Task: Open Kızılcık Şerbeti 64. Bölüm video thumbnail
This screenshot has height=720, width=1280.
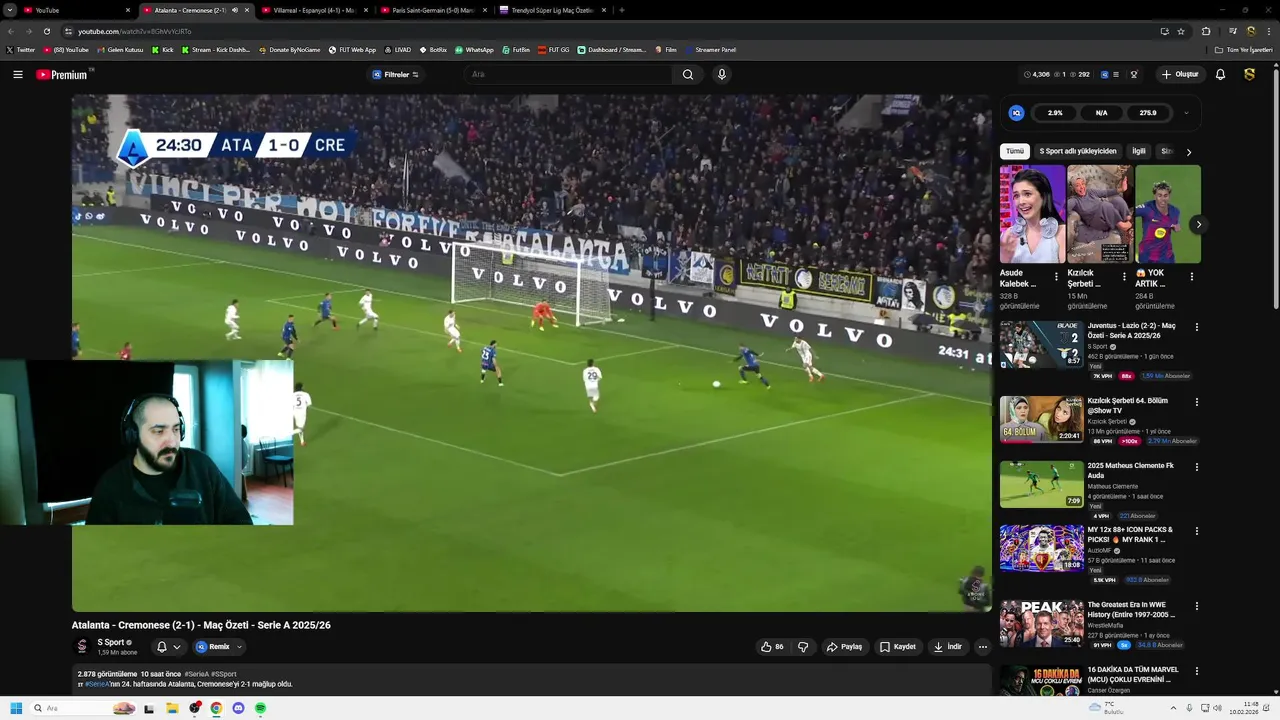Action: (x=1041, y=419)
